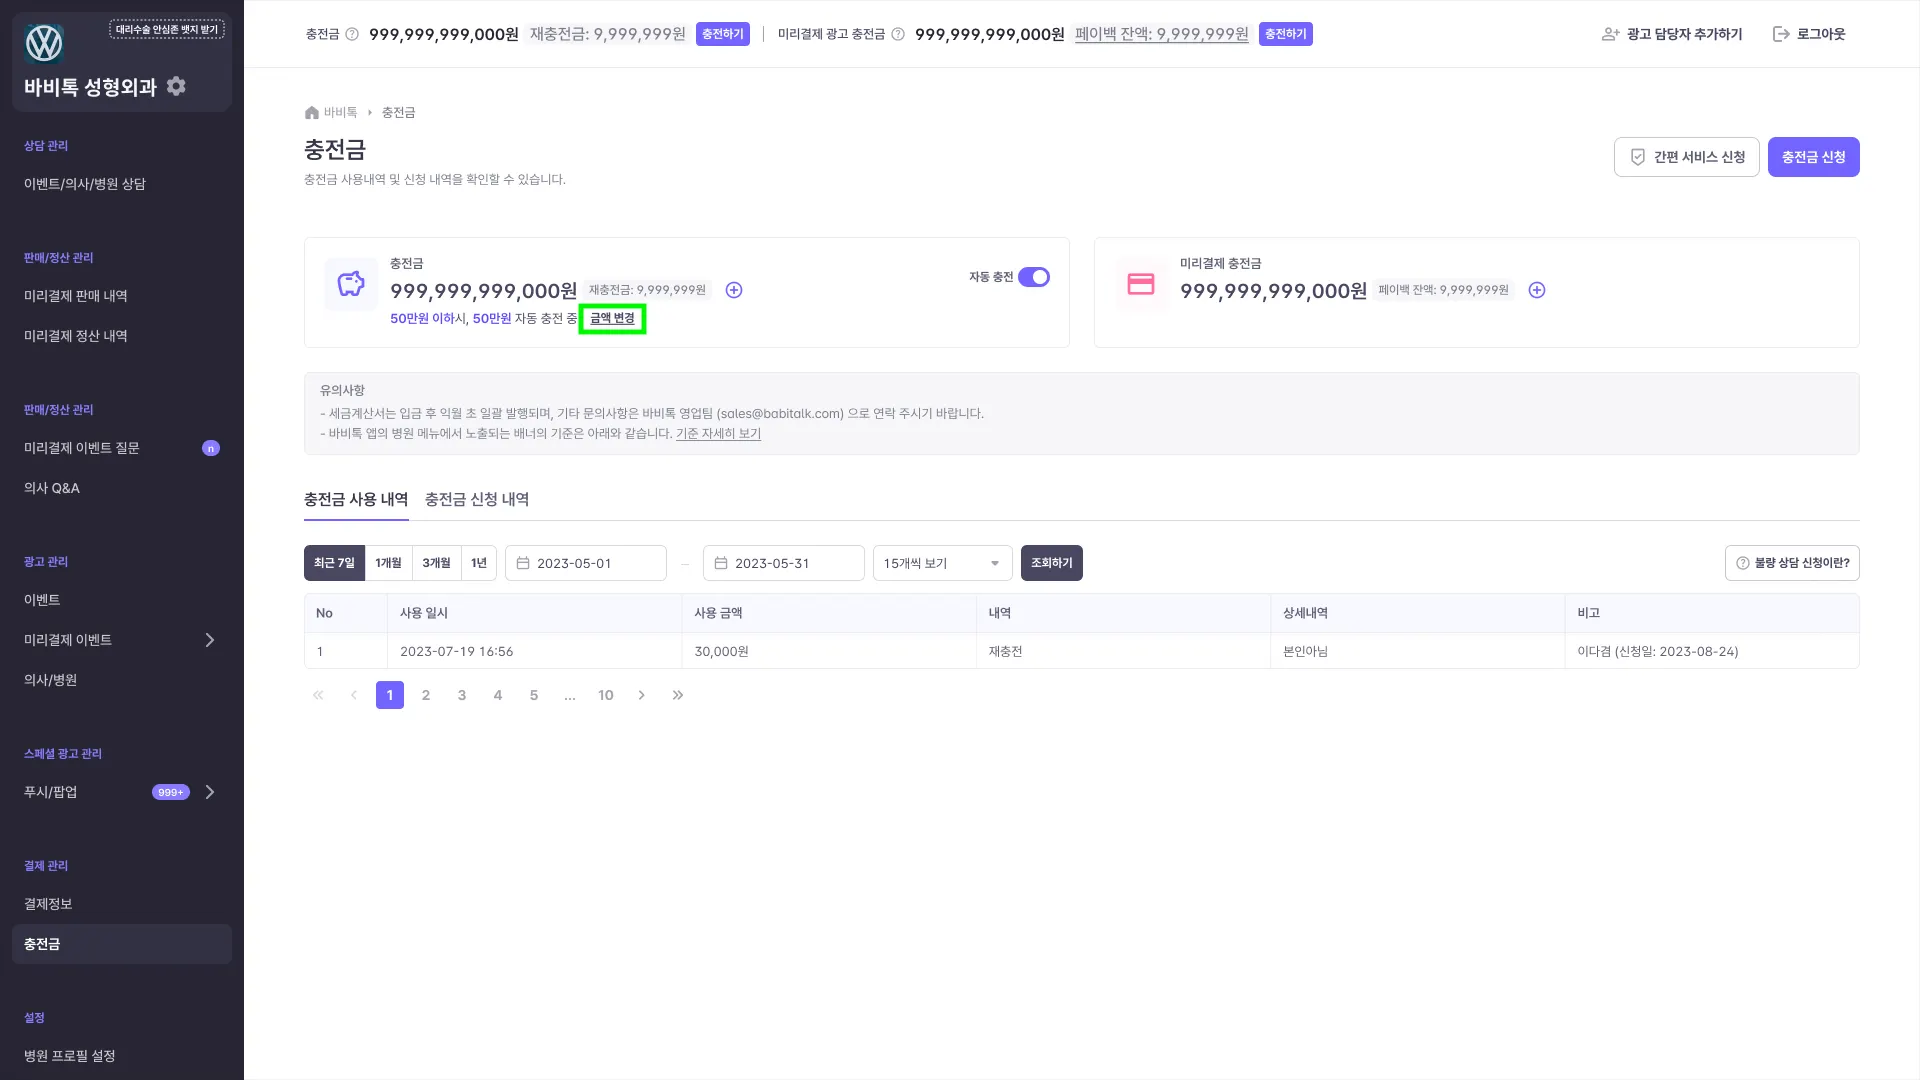Image resolution: width=1920 pixels, height=1080 pixels.
Task: Click 조회하기 search button
Action: (x=1051, y=563)
